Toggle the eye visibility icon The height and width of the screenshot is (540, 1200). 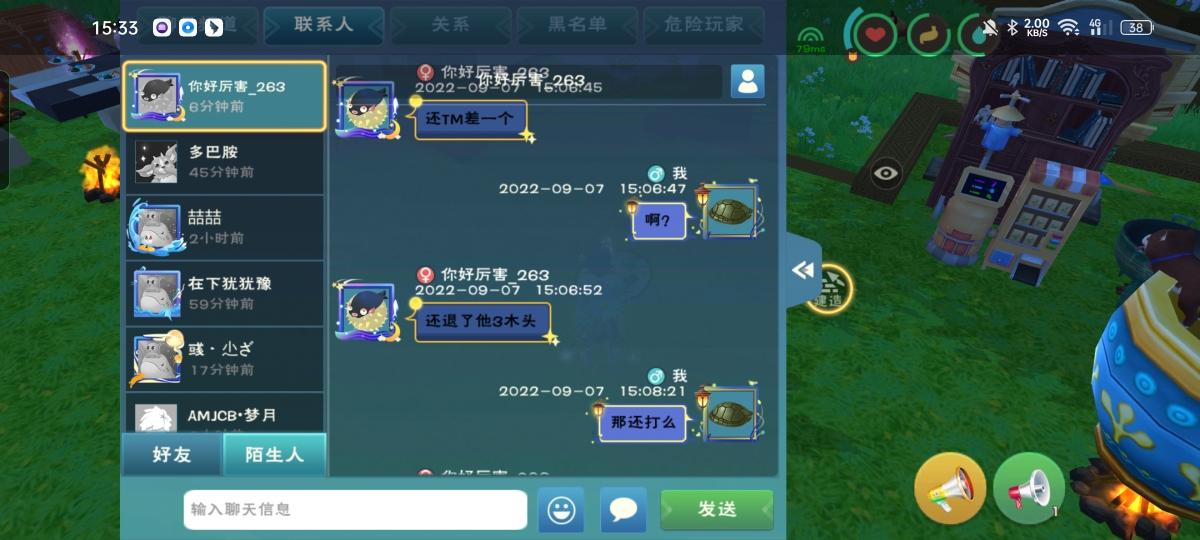point(886,173)
